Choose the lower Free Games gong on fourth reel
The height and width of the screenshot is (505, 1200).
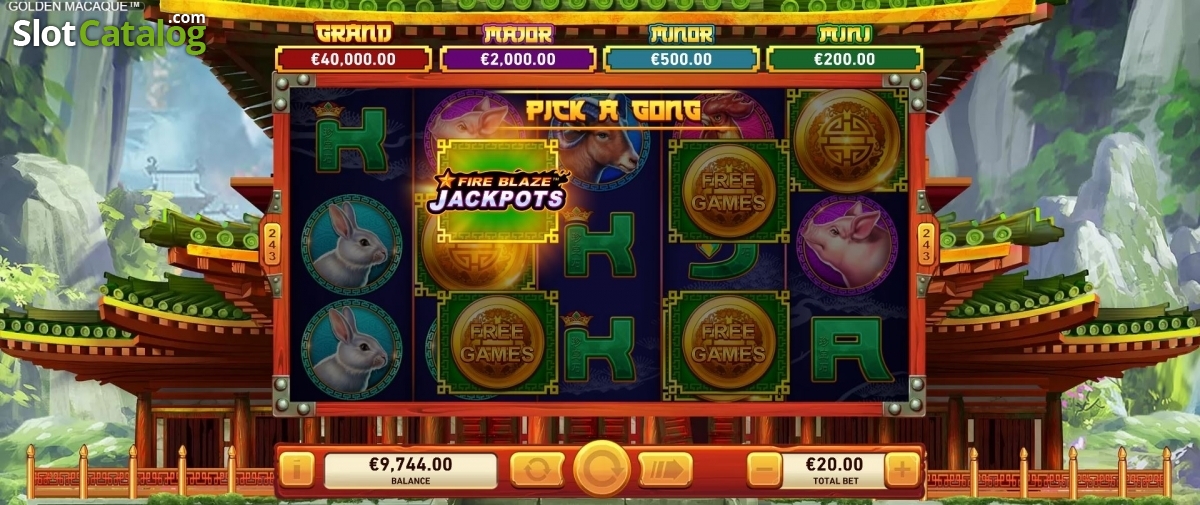pos(729,342)
